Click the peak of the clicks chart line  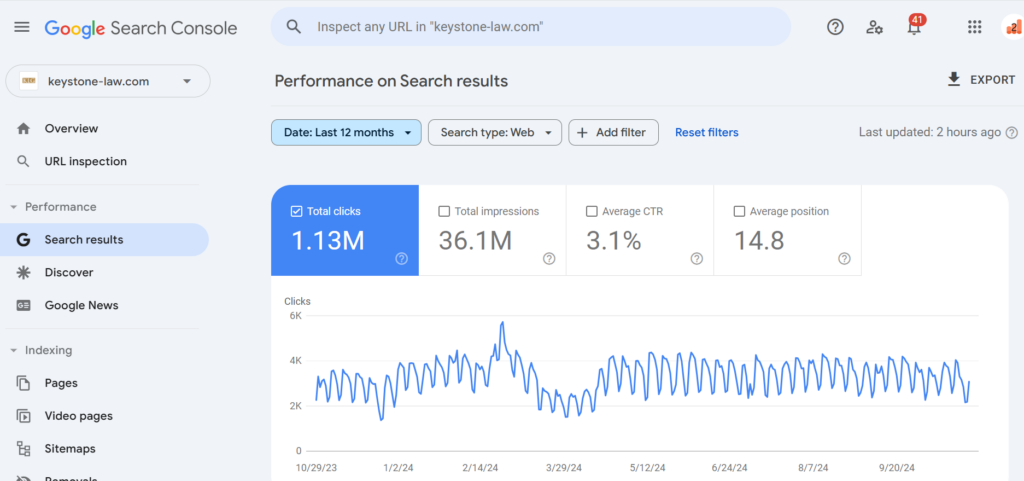coord(502,323)
